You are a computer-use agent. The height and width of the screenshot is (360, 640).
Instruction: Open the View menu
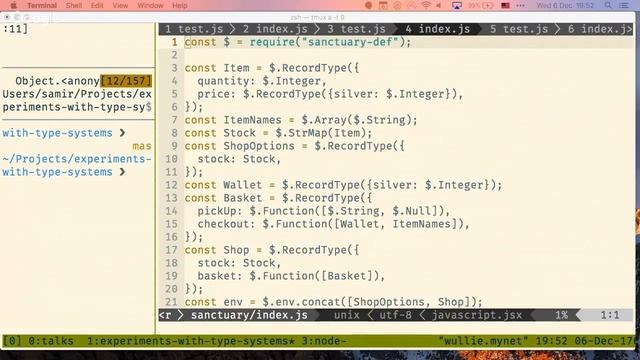(120, 6)
